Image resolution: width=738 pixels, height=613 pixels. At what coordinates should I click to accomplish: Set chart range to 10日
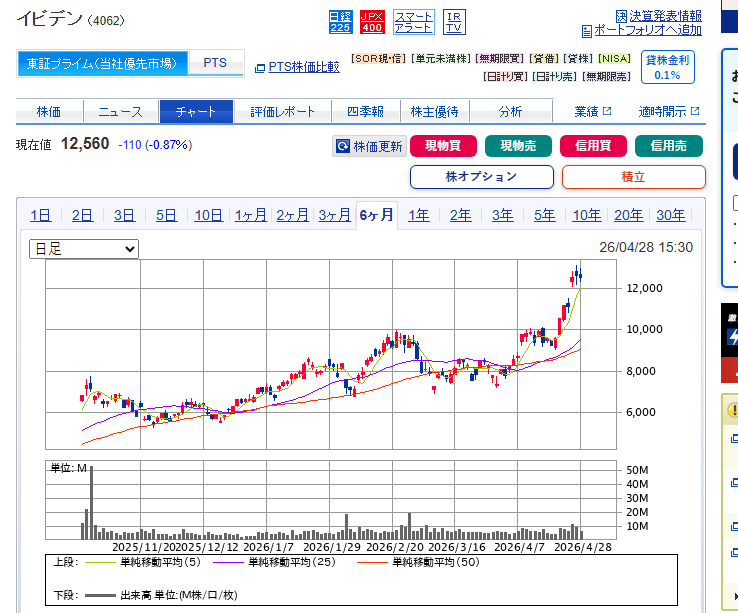(x=209, y=216)
